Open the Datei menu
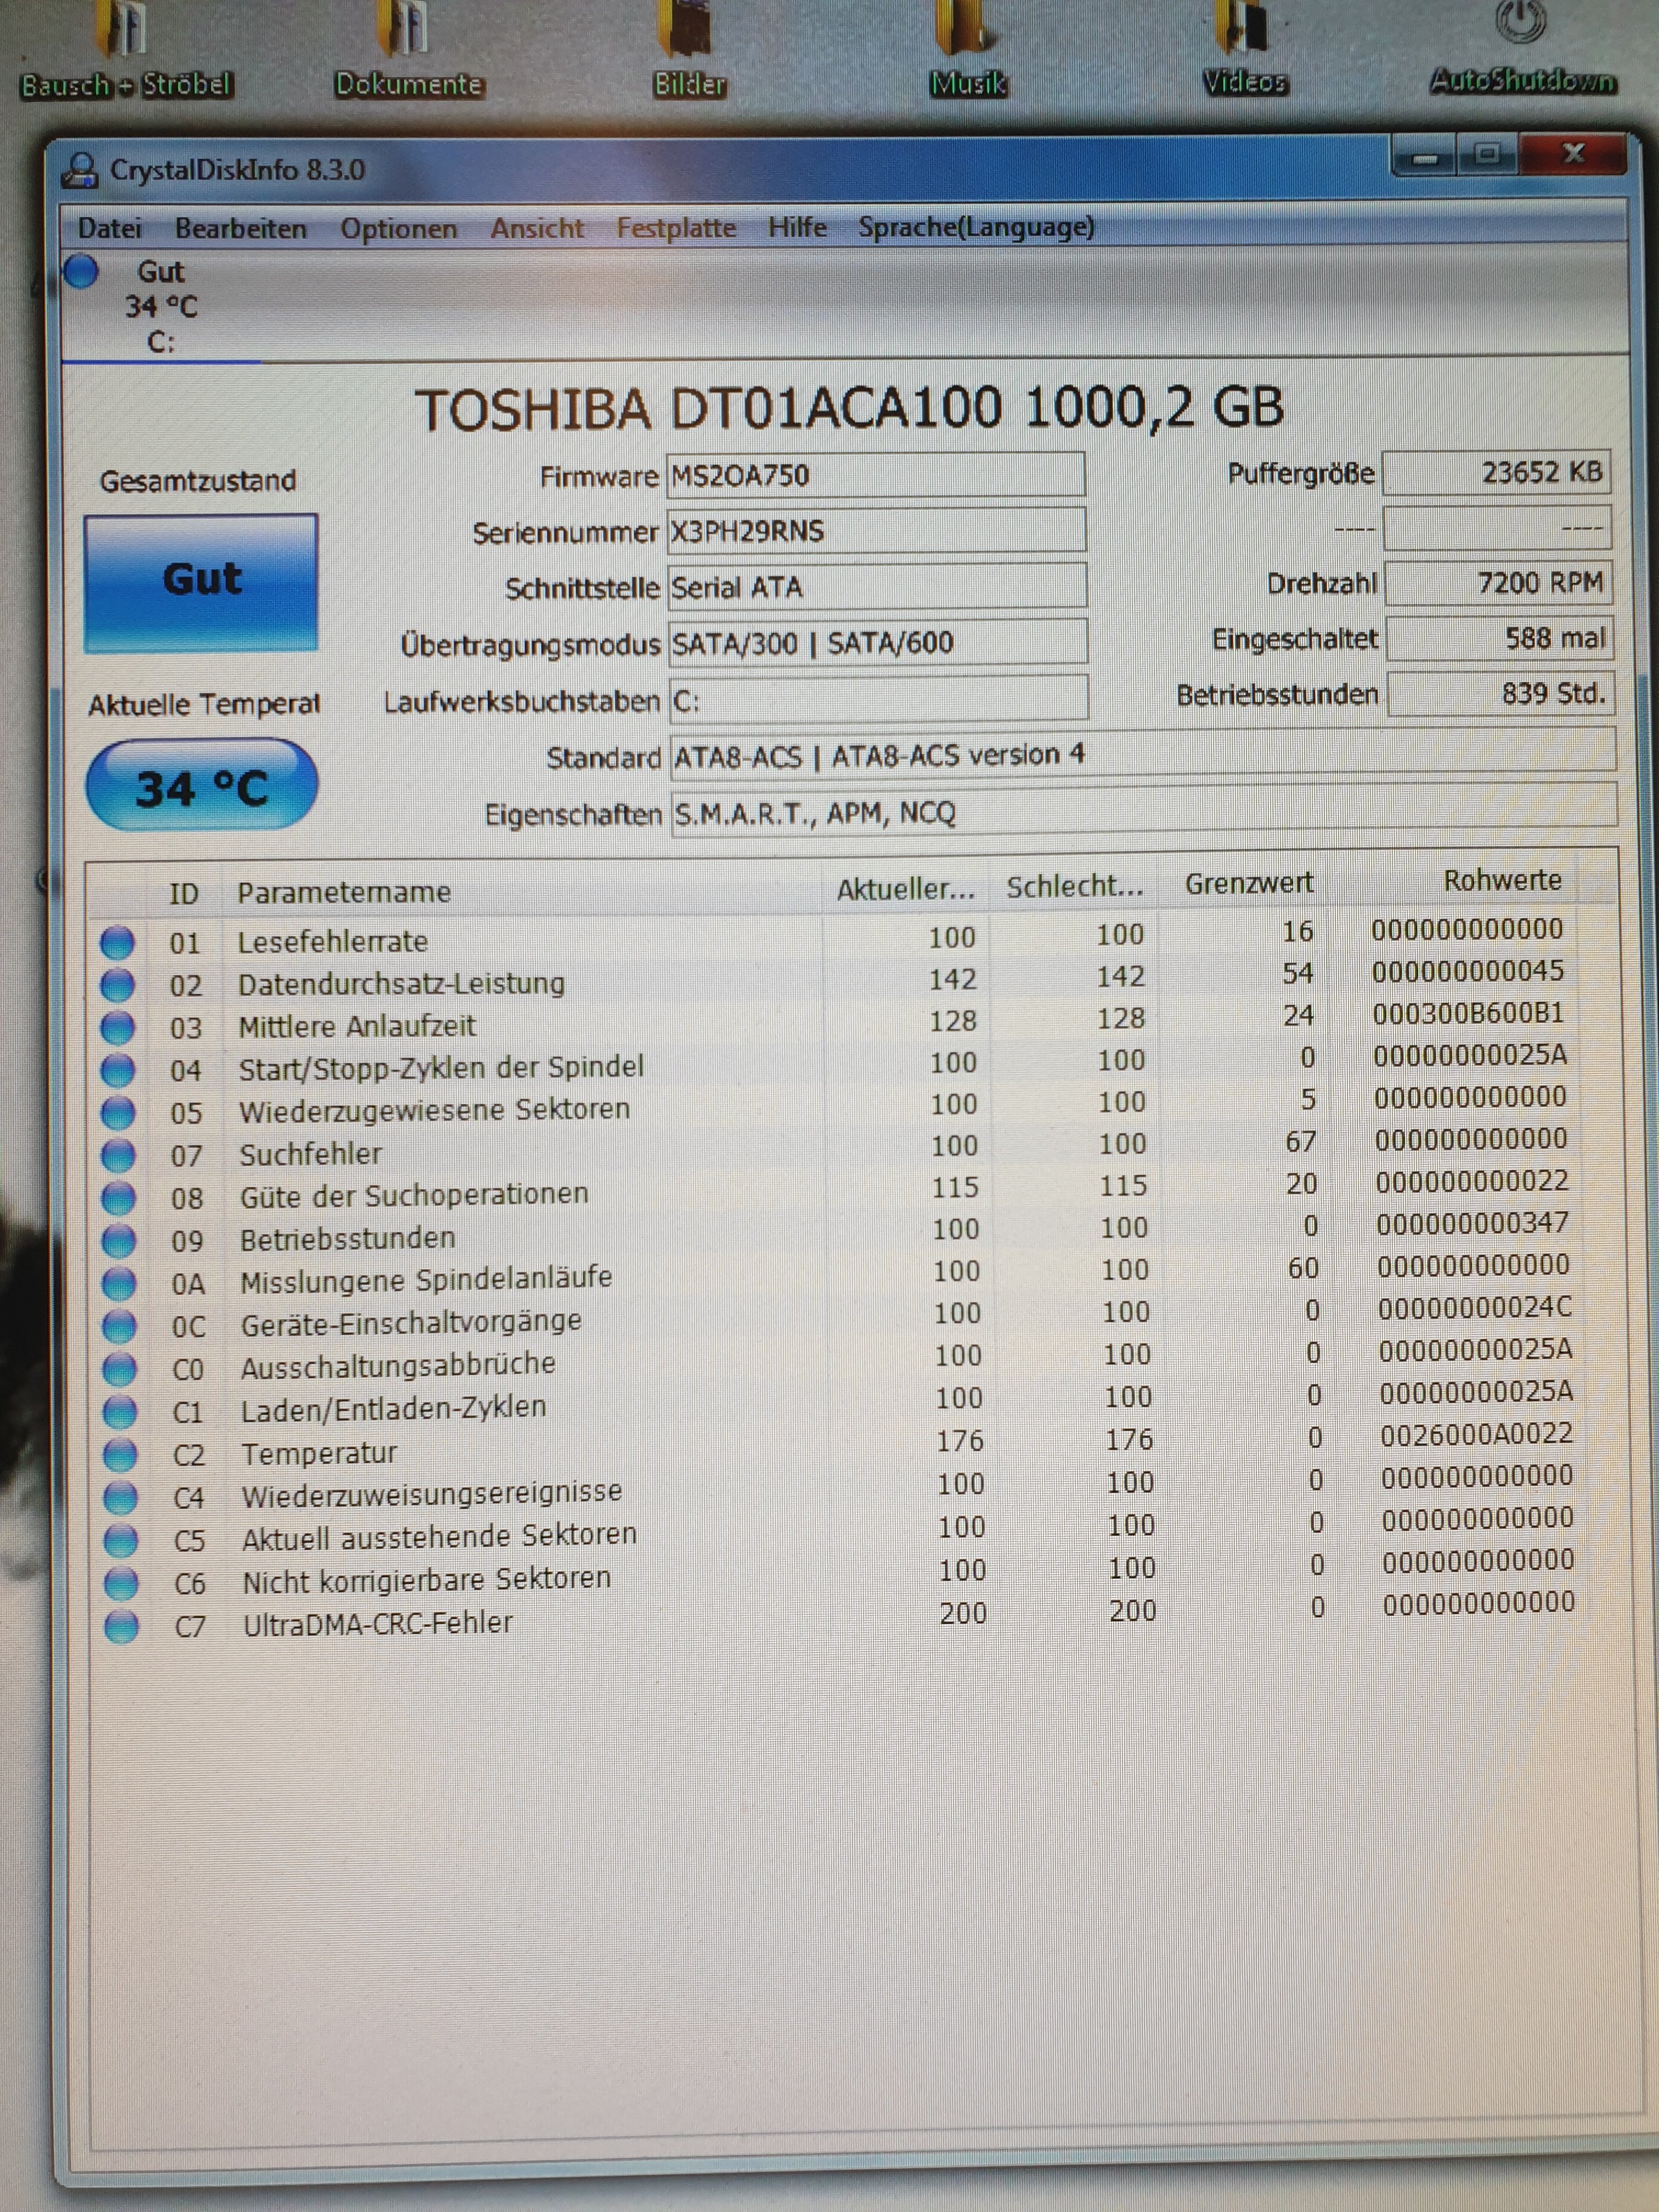 [x=110, y=229]
